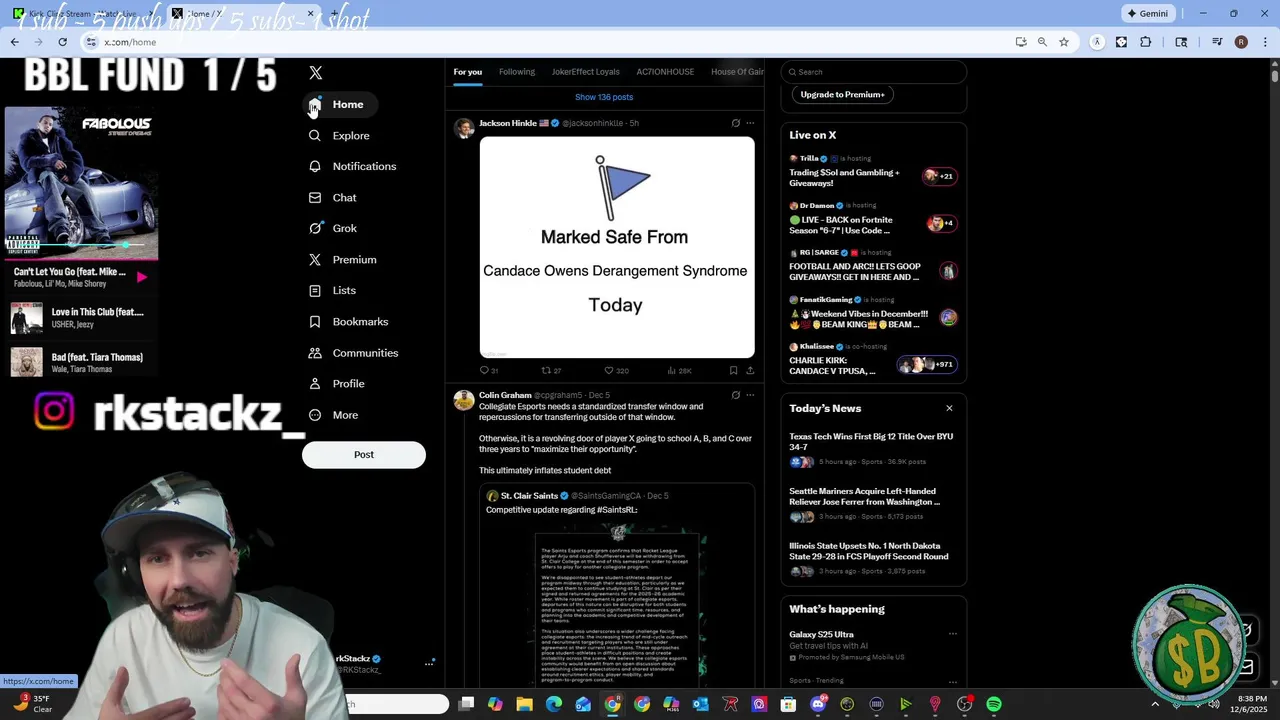Screen dimensions: 1280x720
Task: Open Grok explain on Jackson Hinkle's post
Action: click(735, 123)
